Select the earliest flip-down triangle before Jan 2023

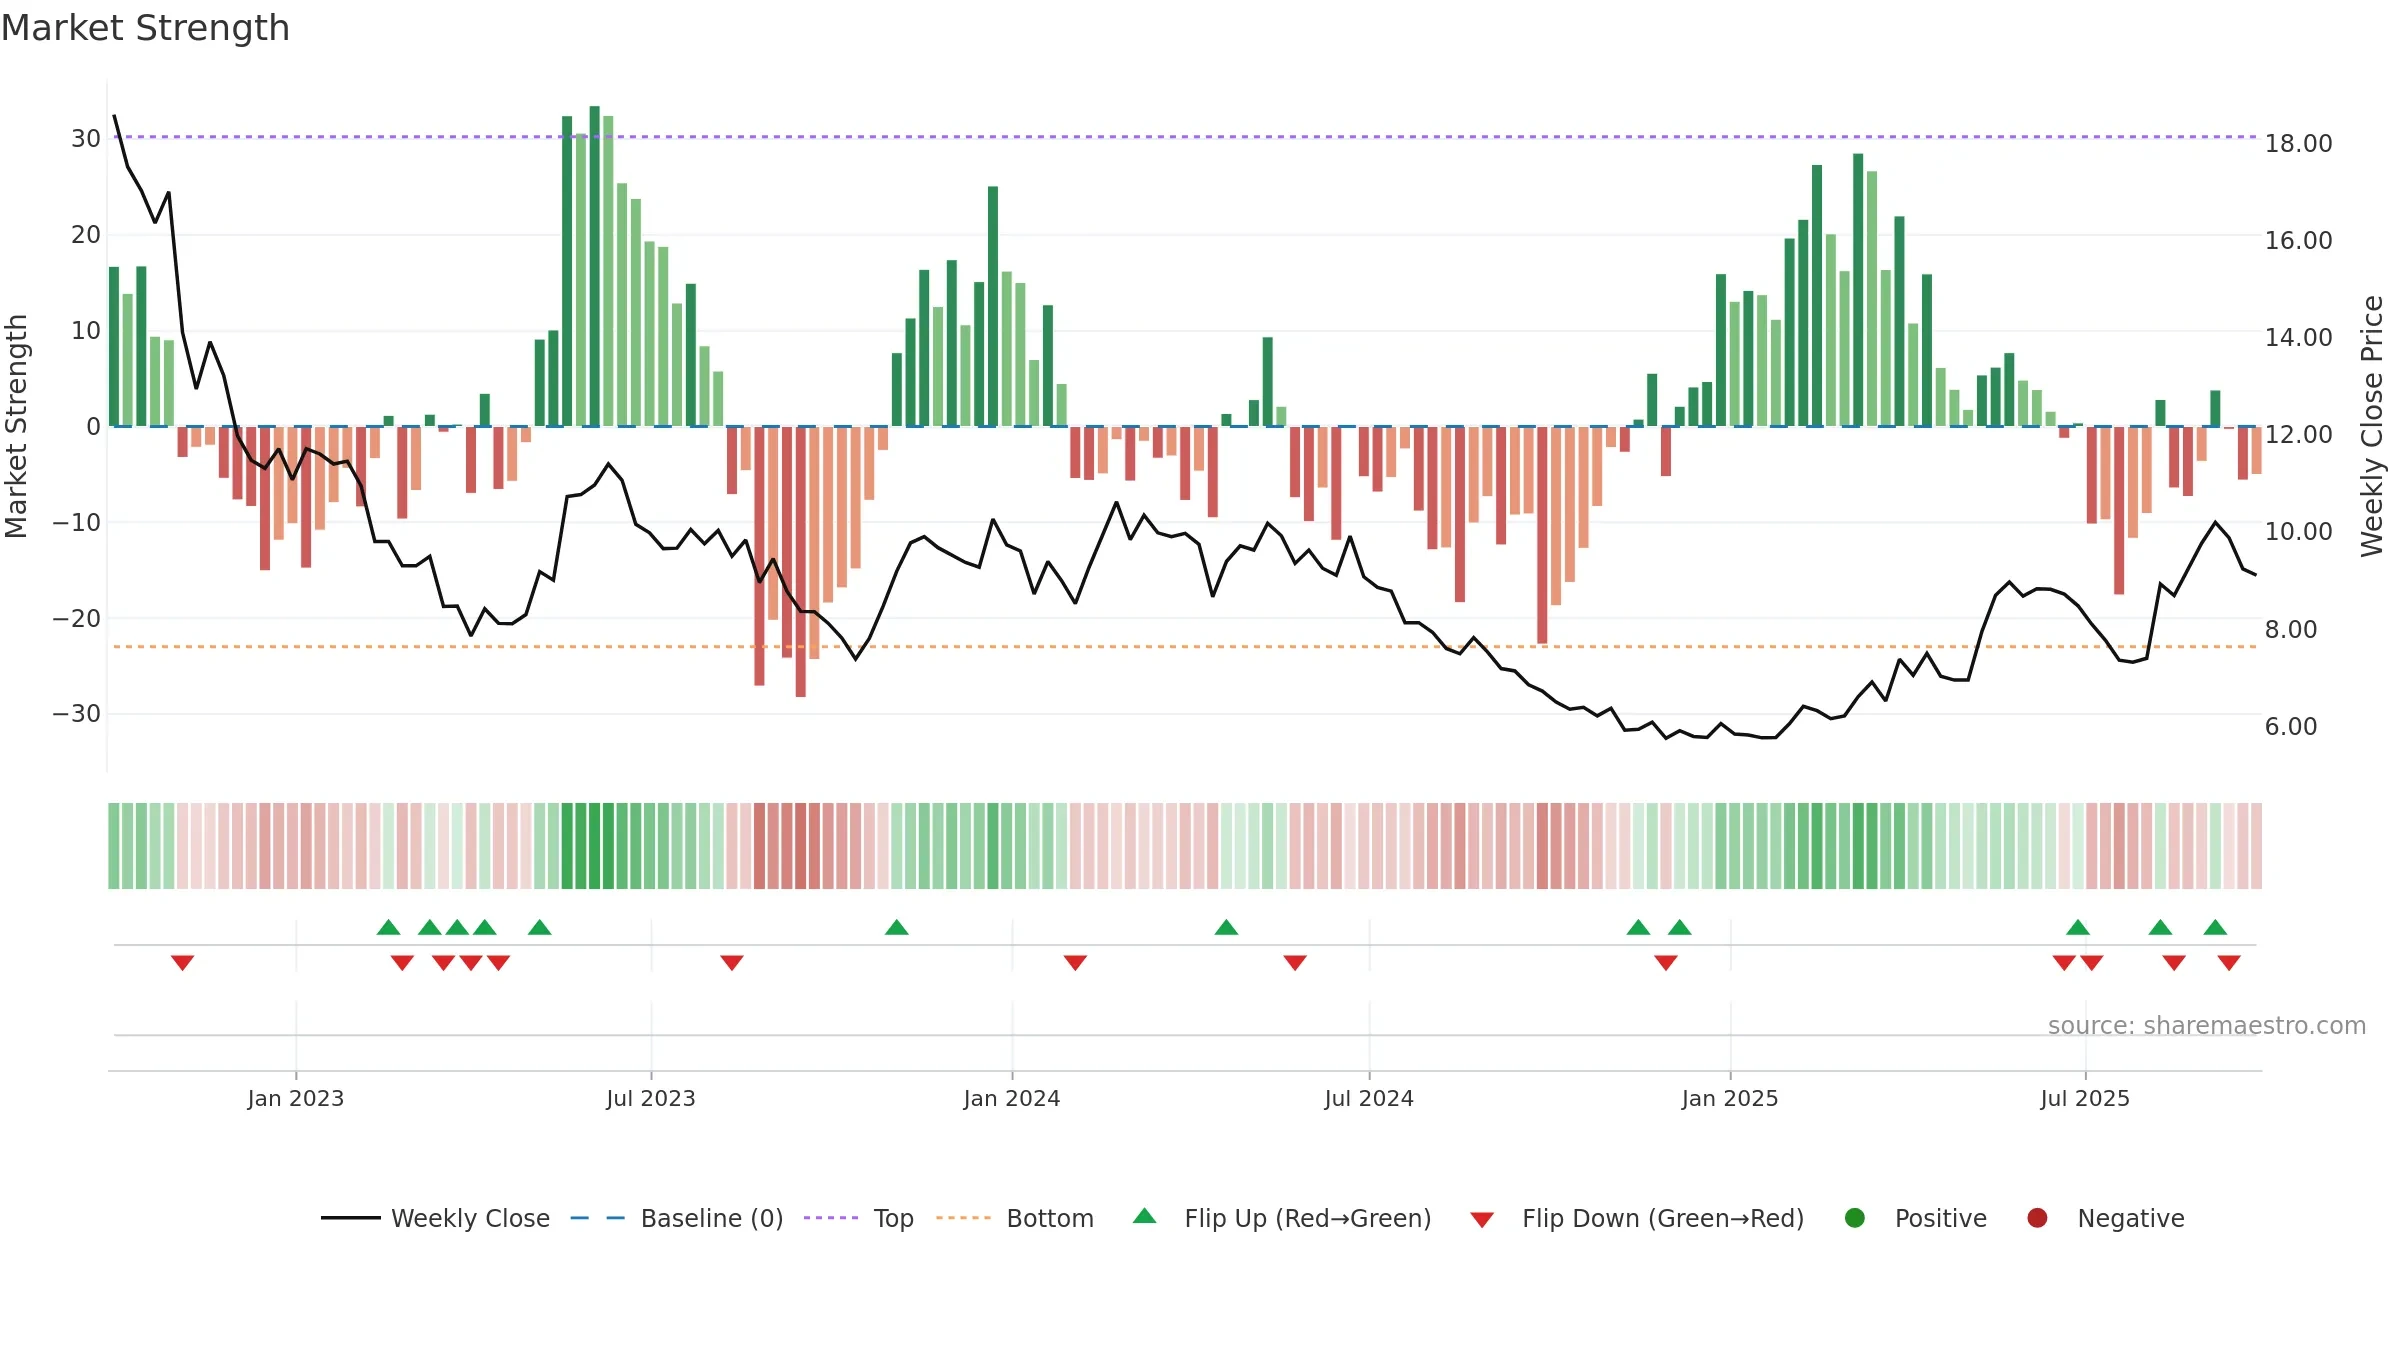coord(182,963)
